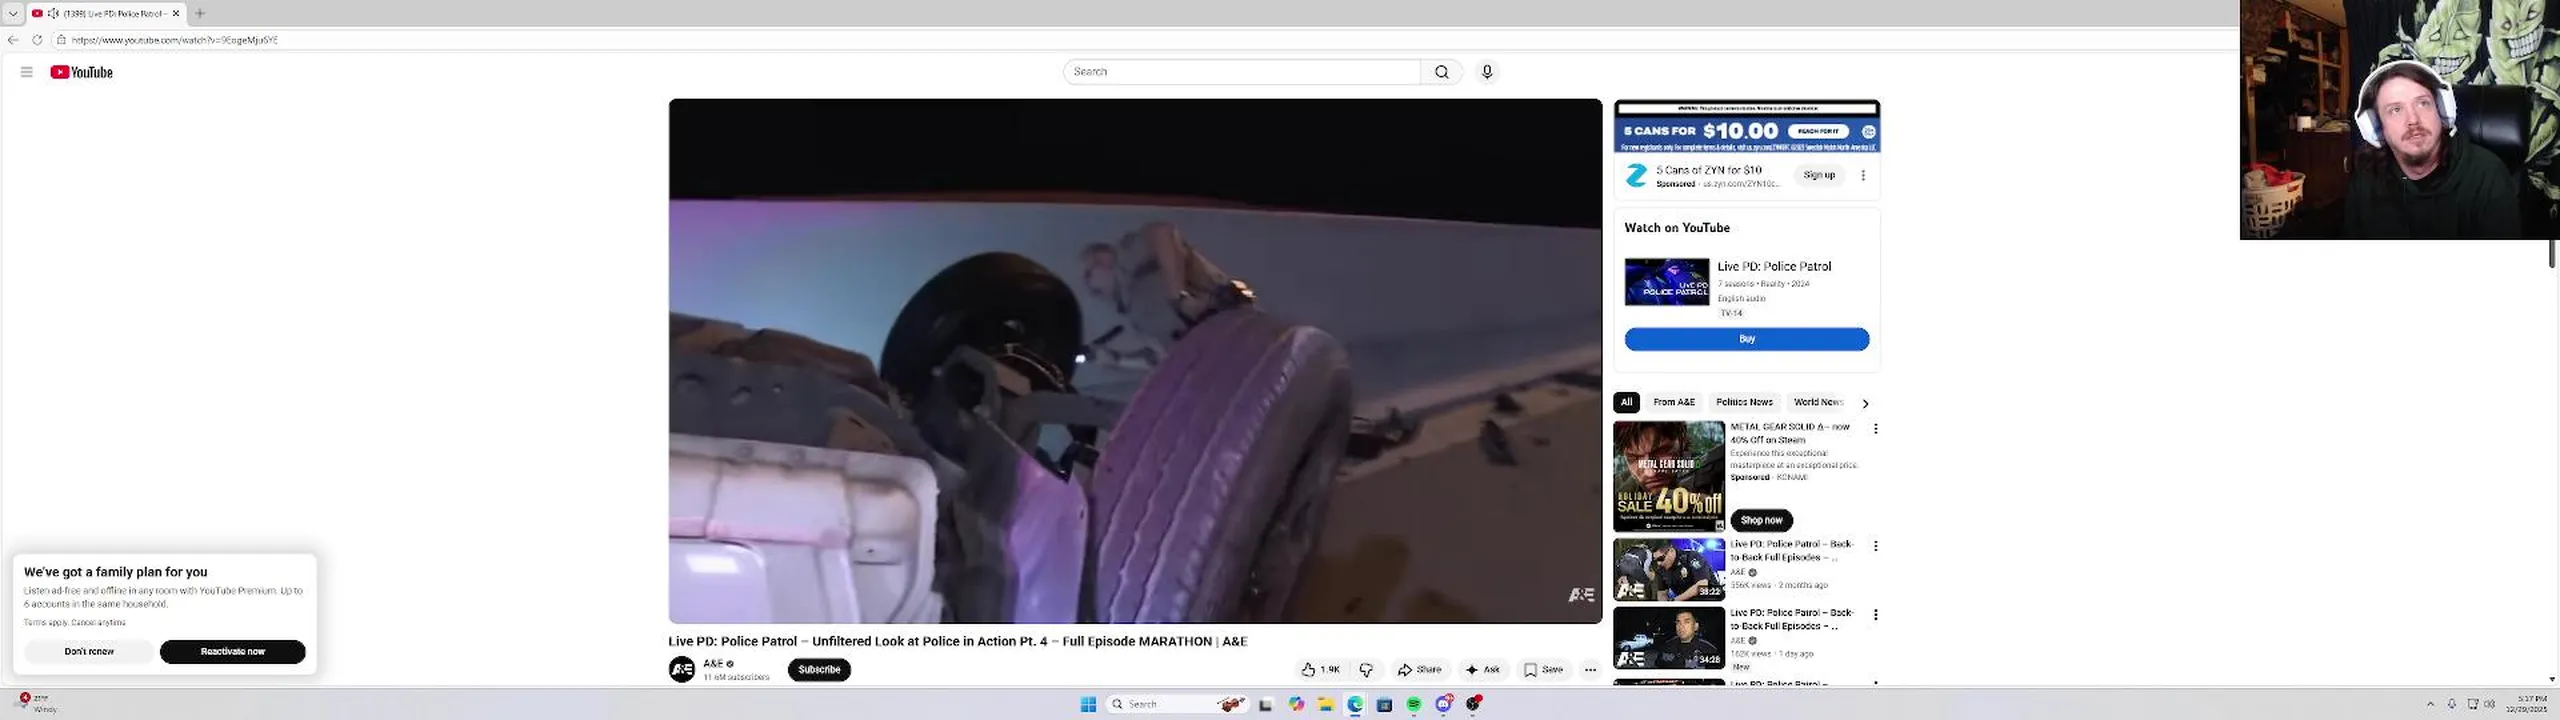This screenshot has height=720, width=2560.
Task: Open the weather widget on the taskbar
Action: pyautogui.click(x=38, y=704)
